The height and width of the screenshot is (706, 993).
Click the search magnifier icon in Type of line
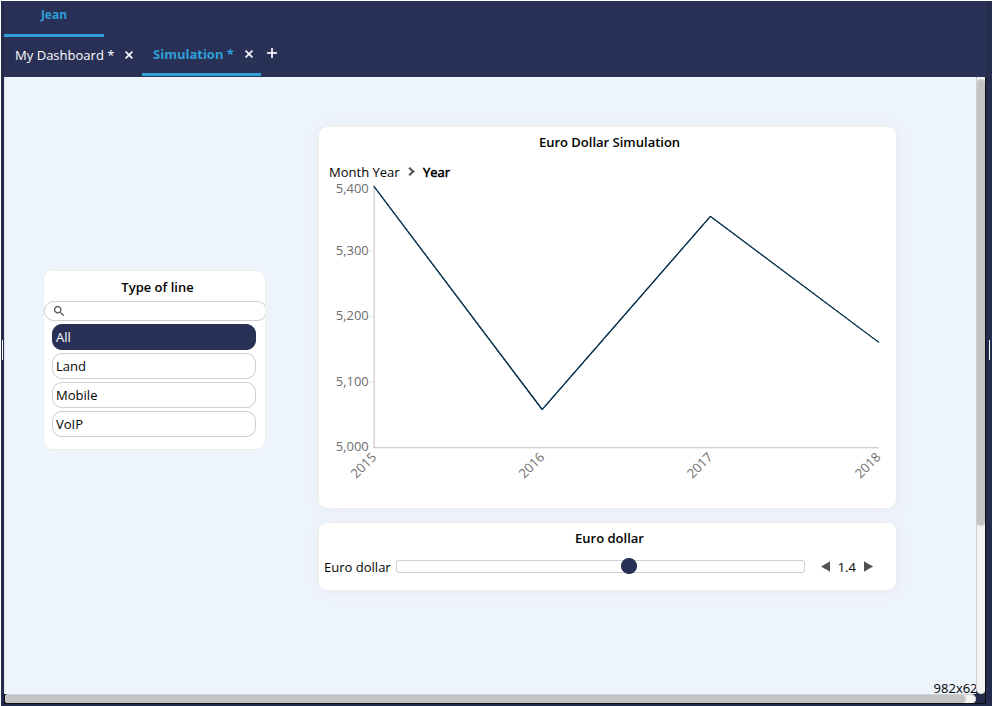[59, 311]
